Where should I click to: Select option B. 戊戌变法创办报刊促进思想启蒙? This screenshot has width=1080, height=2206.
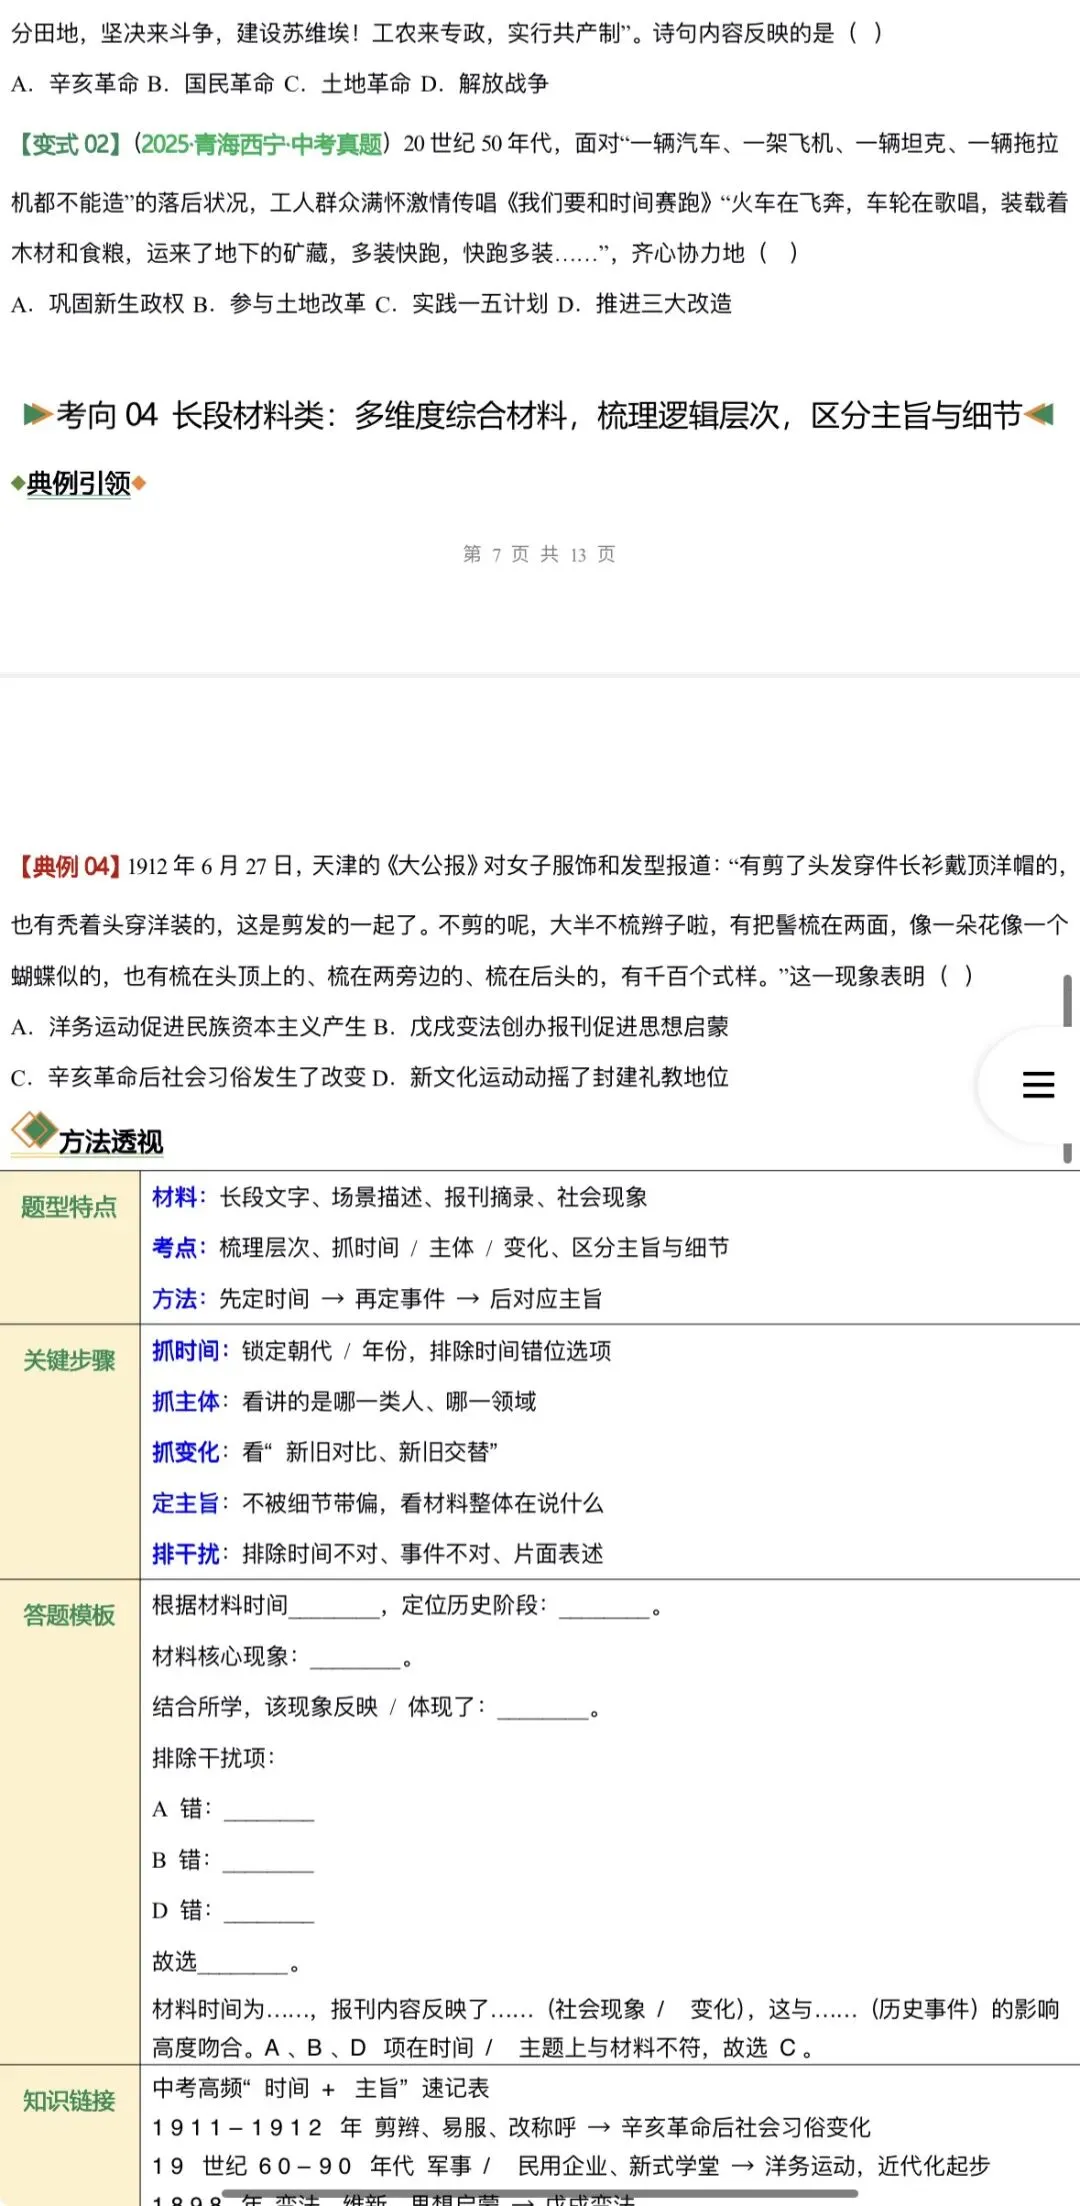pos(551,1026)
